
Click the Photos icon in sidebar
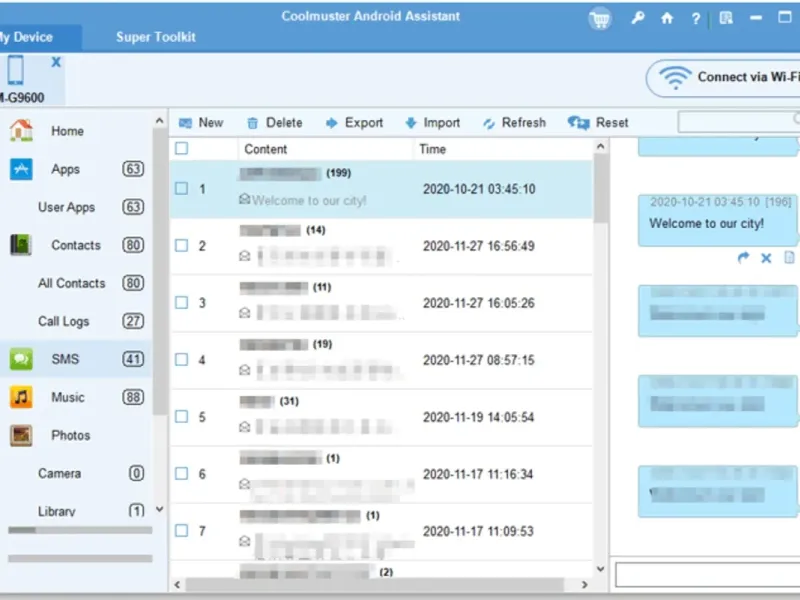(x=21, y=435)
